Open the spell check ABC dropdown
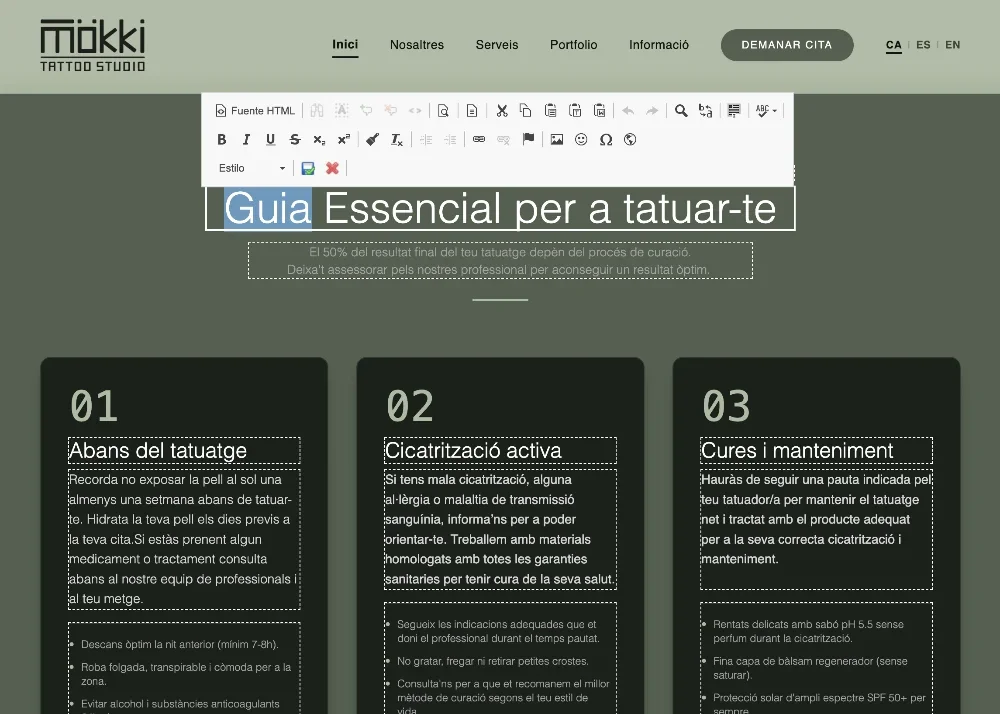 766,111
